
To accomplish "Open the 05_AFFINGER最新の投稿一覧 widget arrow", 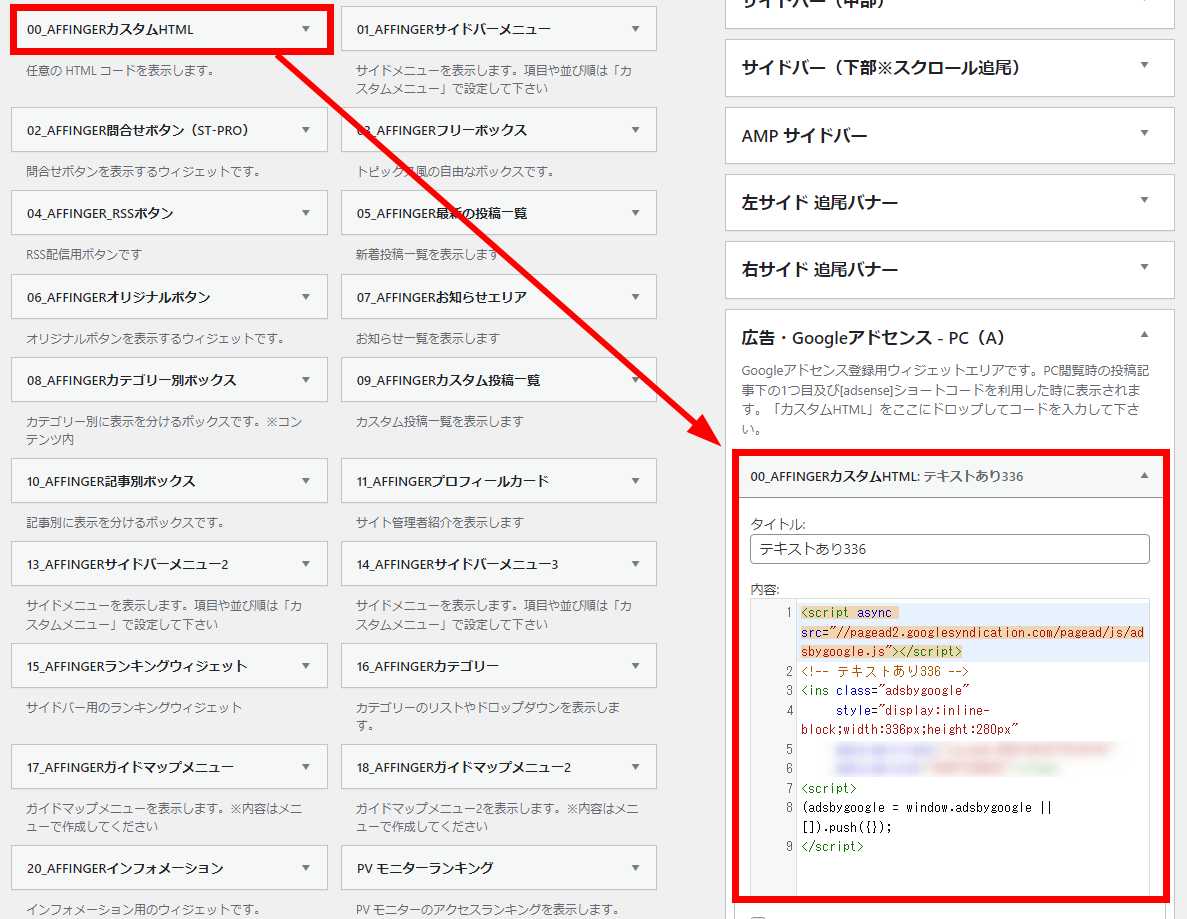I will click(x=635, y=213).
